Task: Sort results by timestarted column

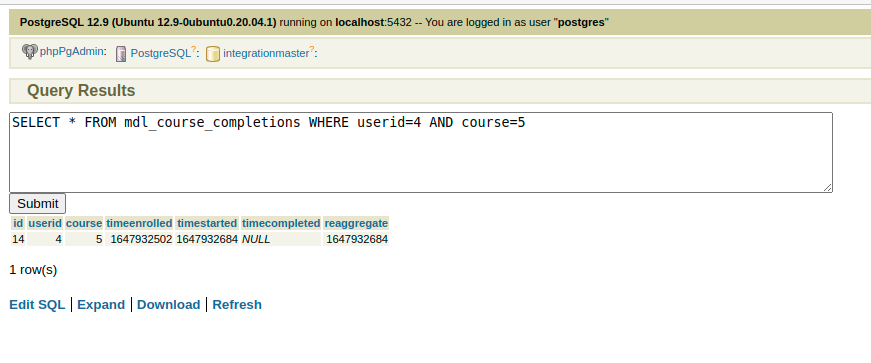Action: 207,223
